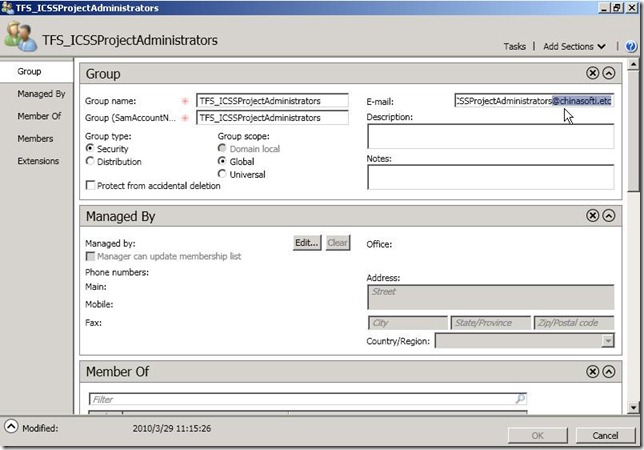644x450 pixels.
Task: Go to Member Of in left navigation
Action: (39, 116)
